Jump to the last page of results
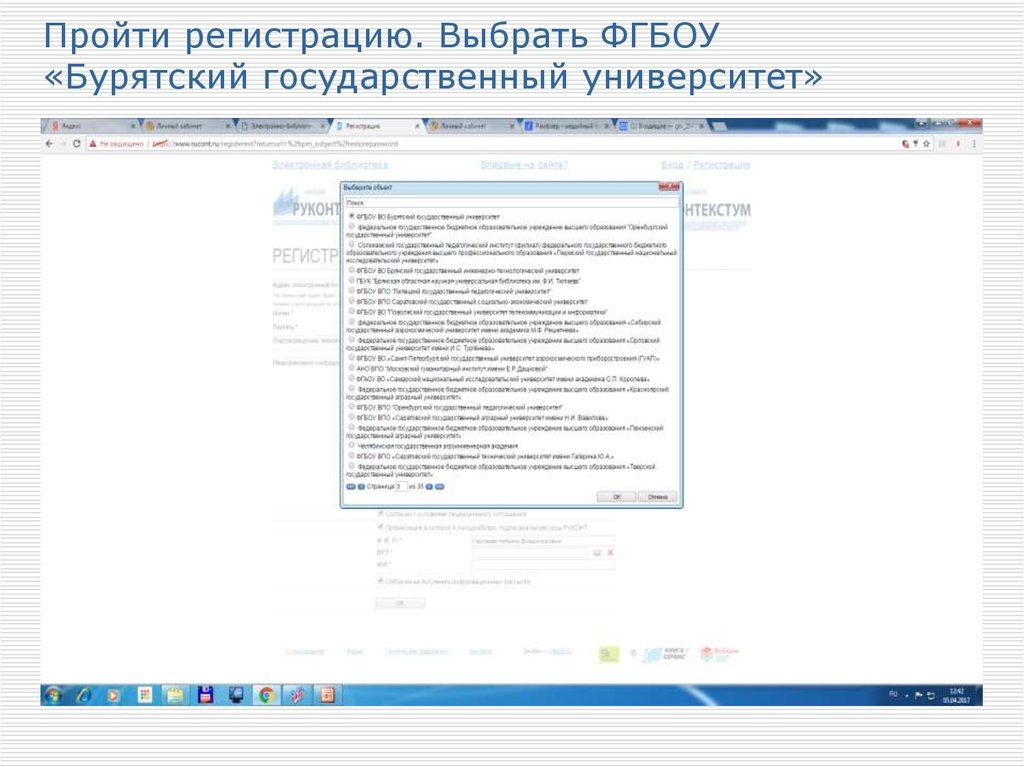 (x=441, y=485)
